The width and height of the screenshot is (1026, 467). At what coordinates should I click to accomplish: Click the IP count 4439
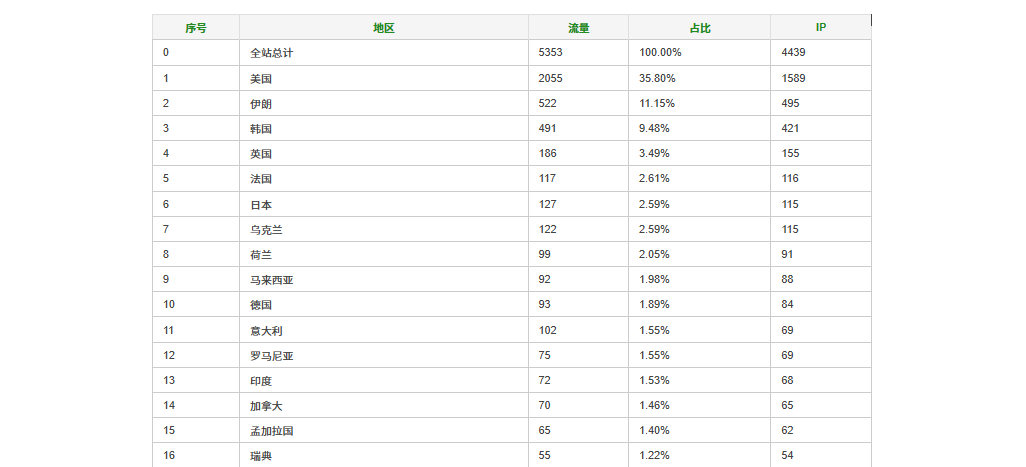[x=793, y=53]
